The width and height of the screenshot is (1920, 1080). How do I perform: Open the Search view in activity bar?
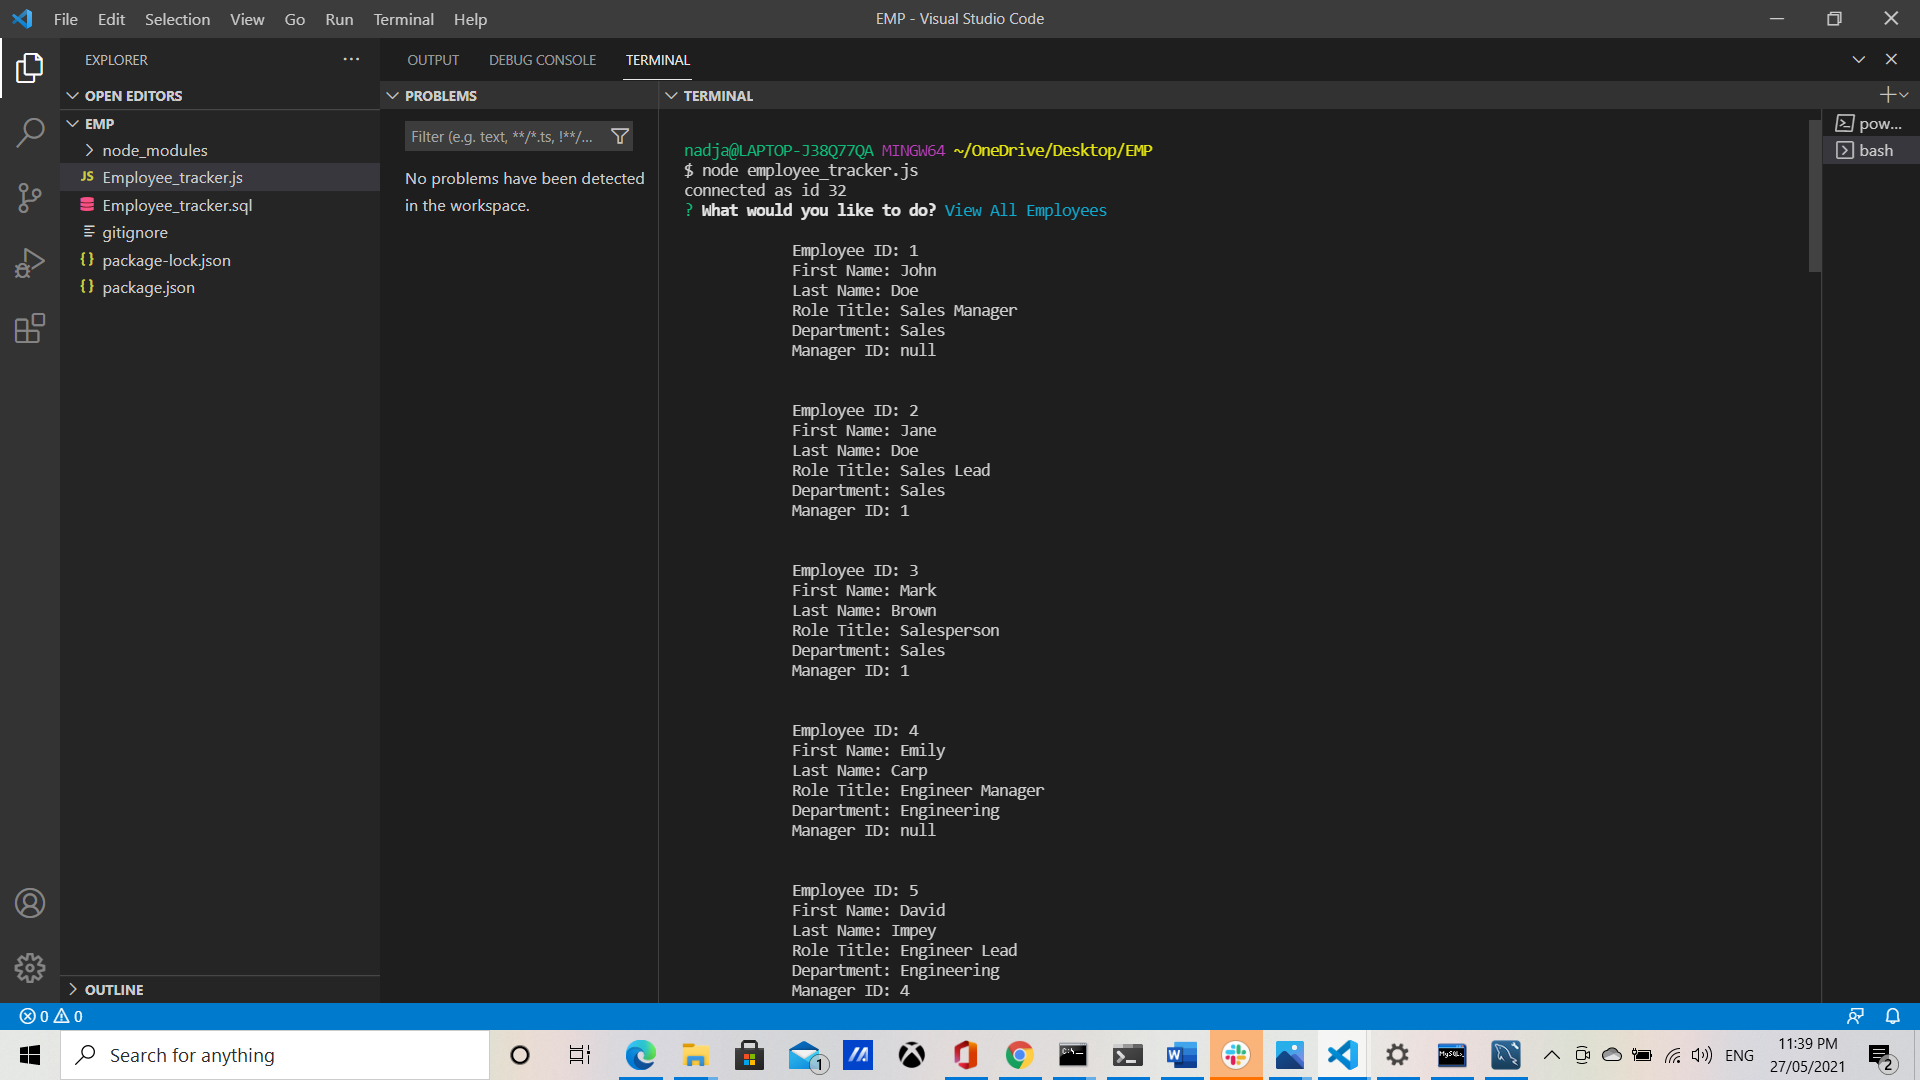tap(30, 132)
